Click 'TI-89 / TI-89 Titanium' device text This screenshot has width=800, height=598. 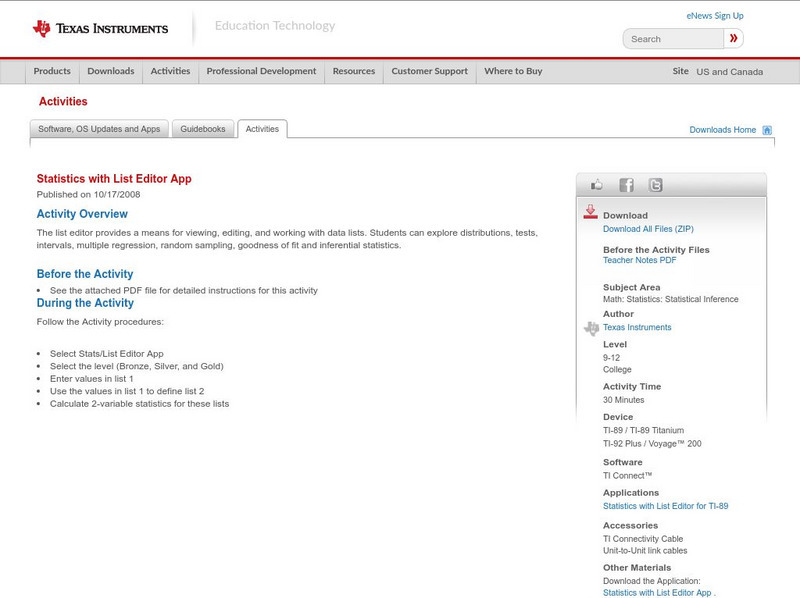tap(643, 431)
